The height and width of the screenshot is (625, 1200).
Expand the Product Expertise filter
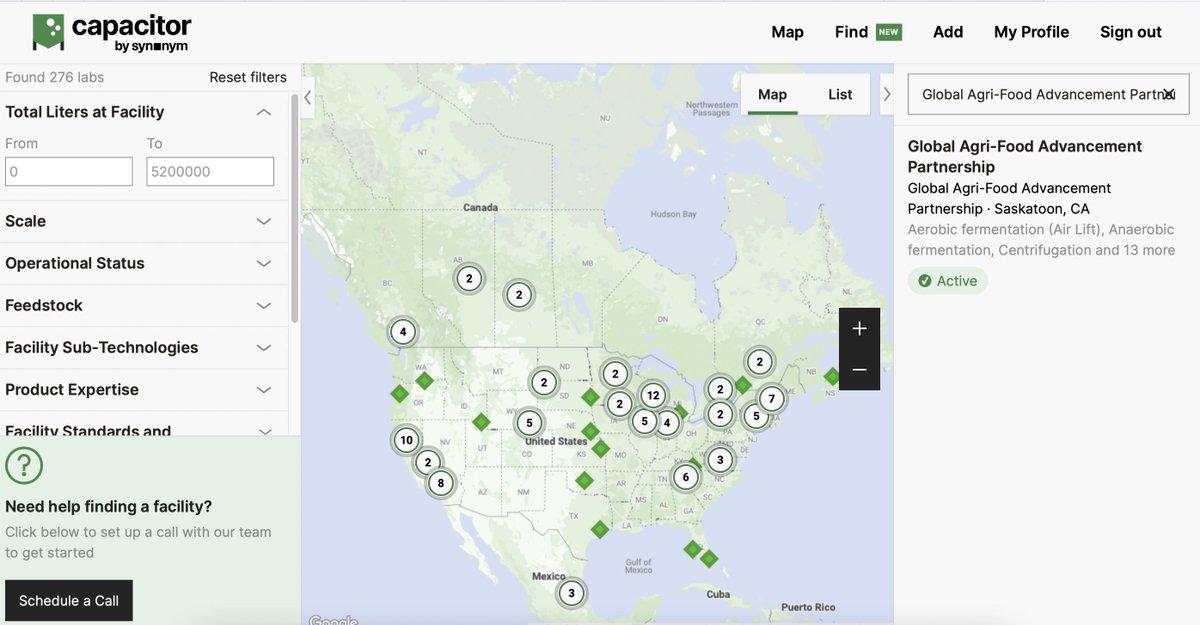click(264, 389)
